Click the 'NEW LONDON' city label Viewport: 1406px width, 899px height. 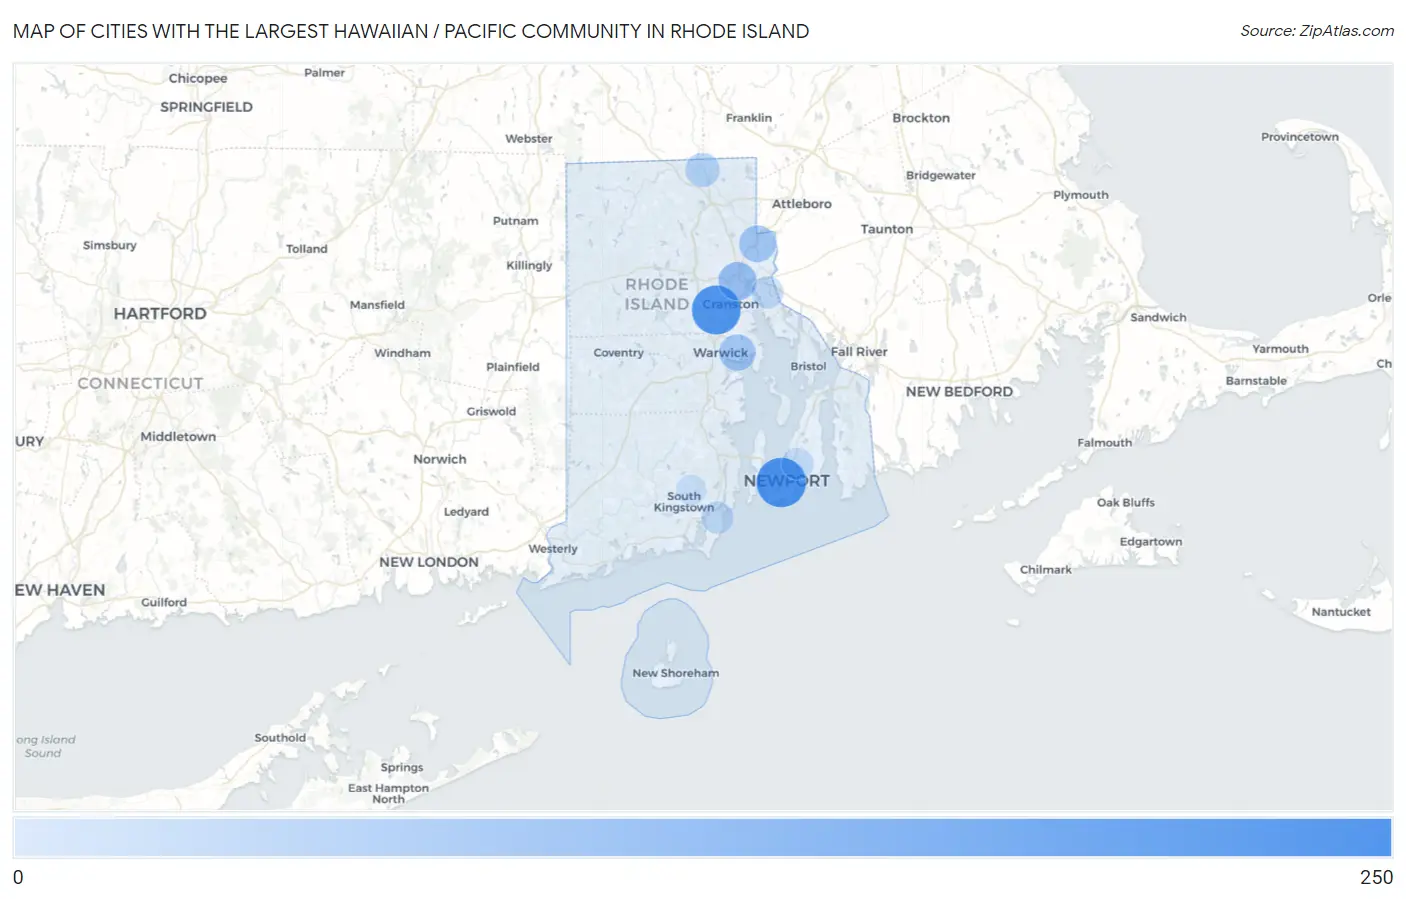[429, 562]
